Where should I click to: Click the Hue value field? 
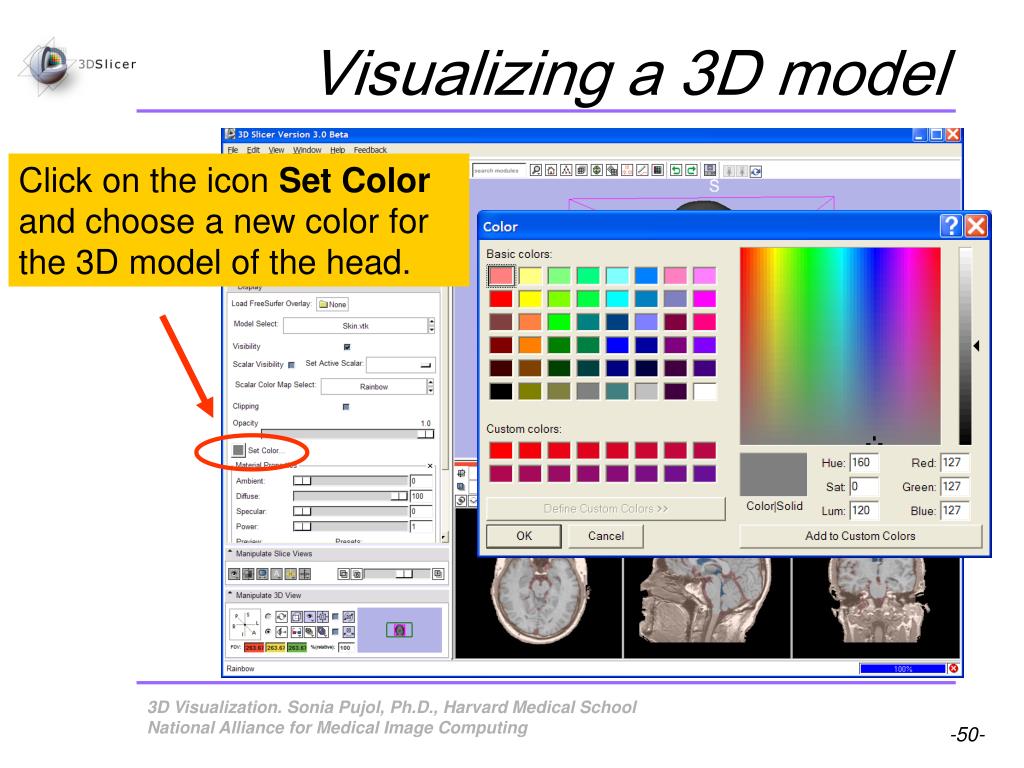(864, 462)
